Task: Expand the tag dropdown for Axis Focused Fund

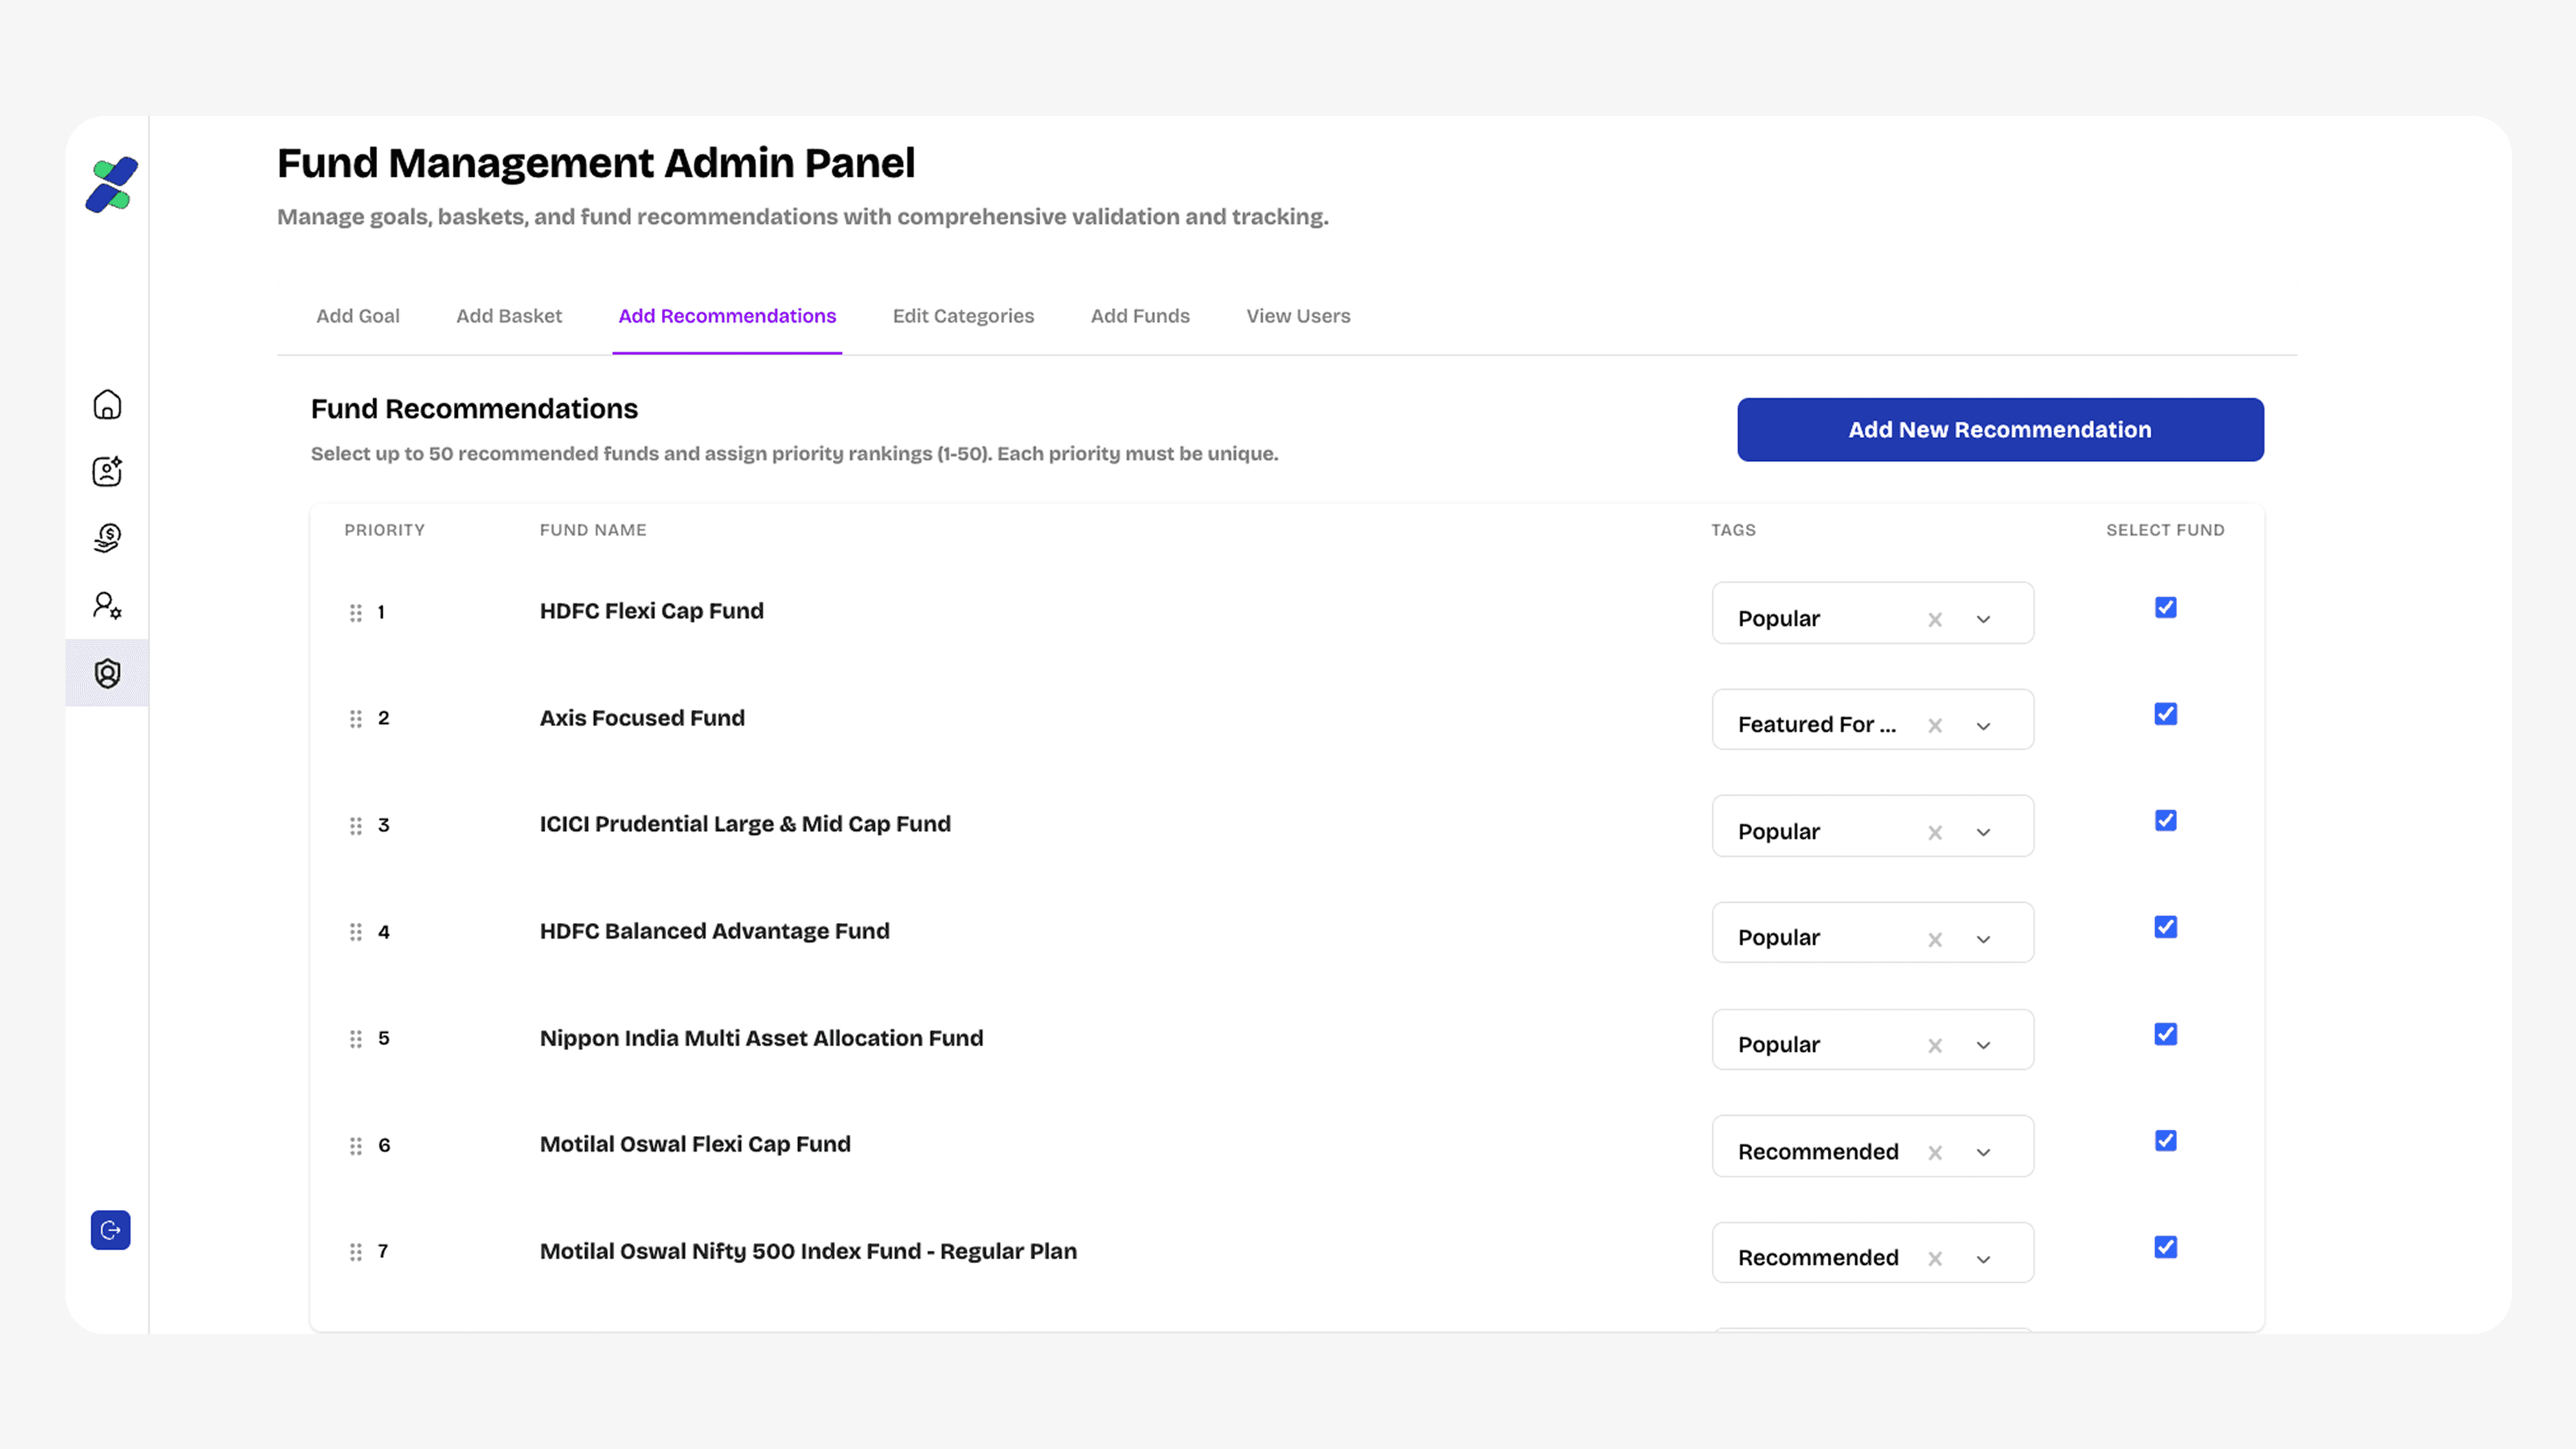Action: click(x=1983, y=726)
